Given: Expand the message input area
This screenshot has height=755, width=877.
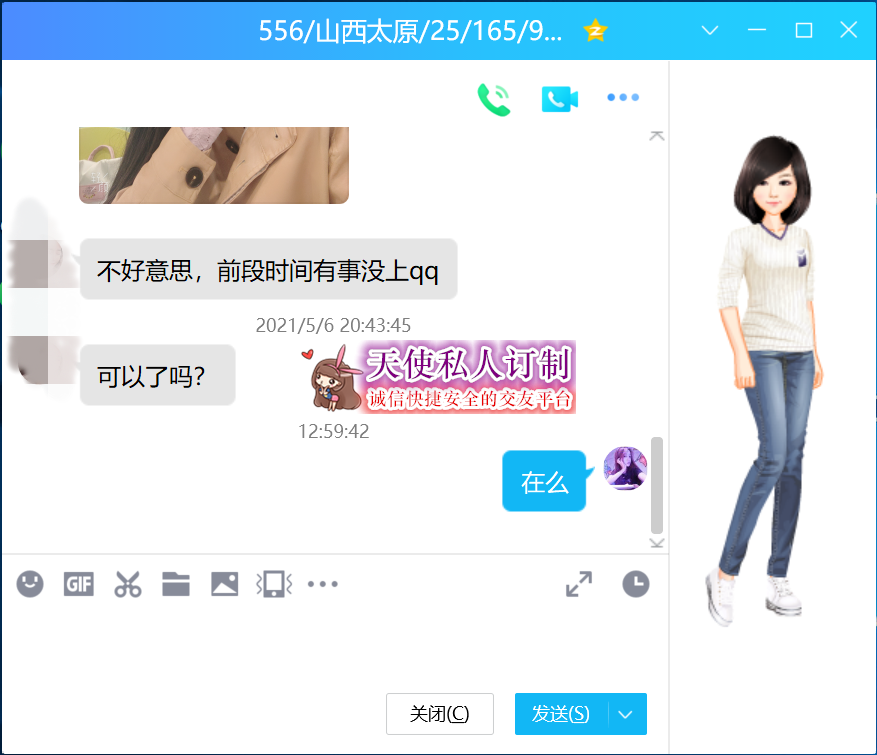Looking at the screenshot, I should coord(579,584).
